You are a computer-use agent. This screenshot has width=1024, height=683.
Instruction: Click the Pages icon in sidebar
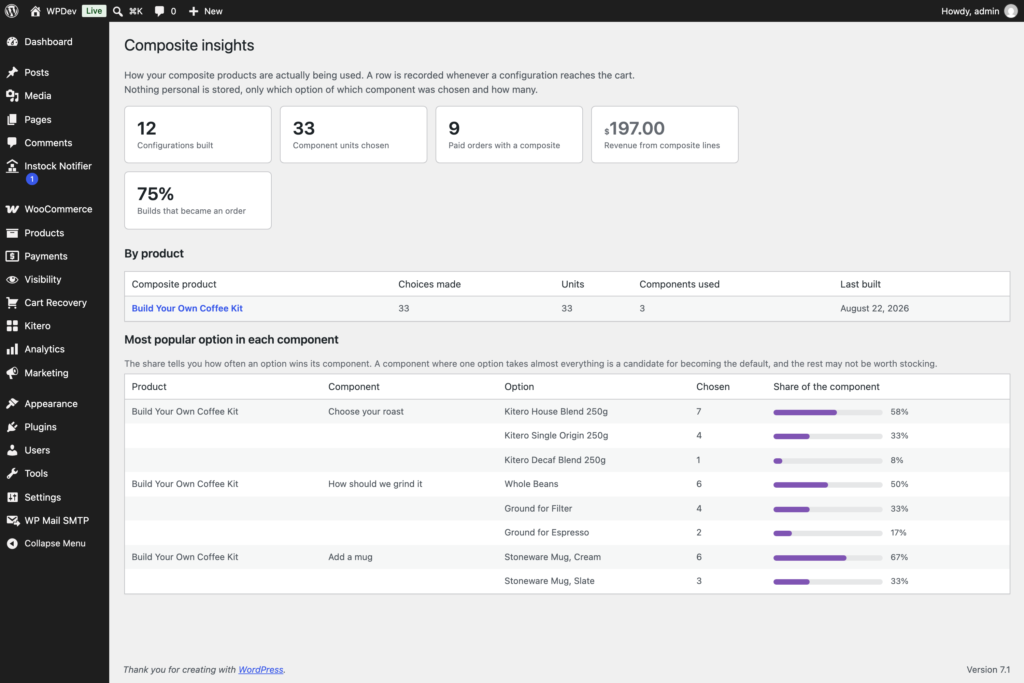coord(12,119)
